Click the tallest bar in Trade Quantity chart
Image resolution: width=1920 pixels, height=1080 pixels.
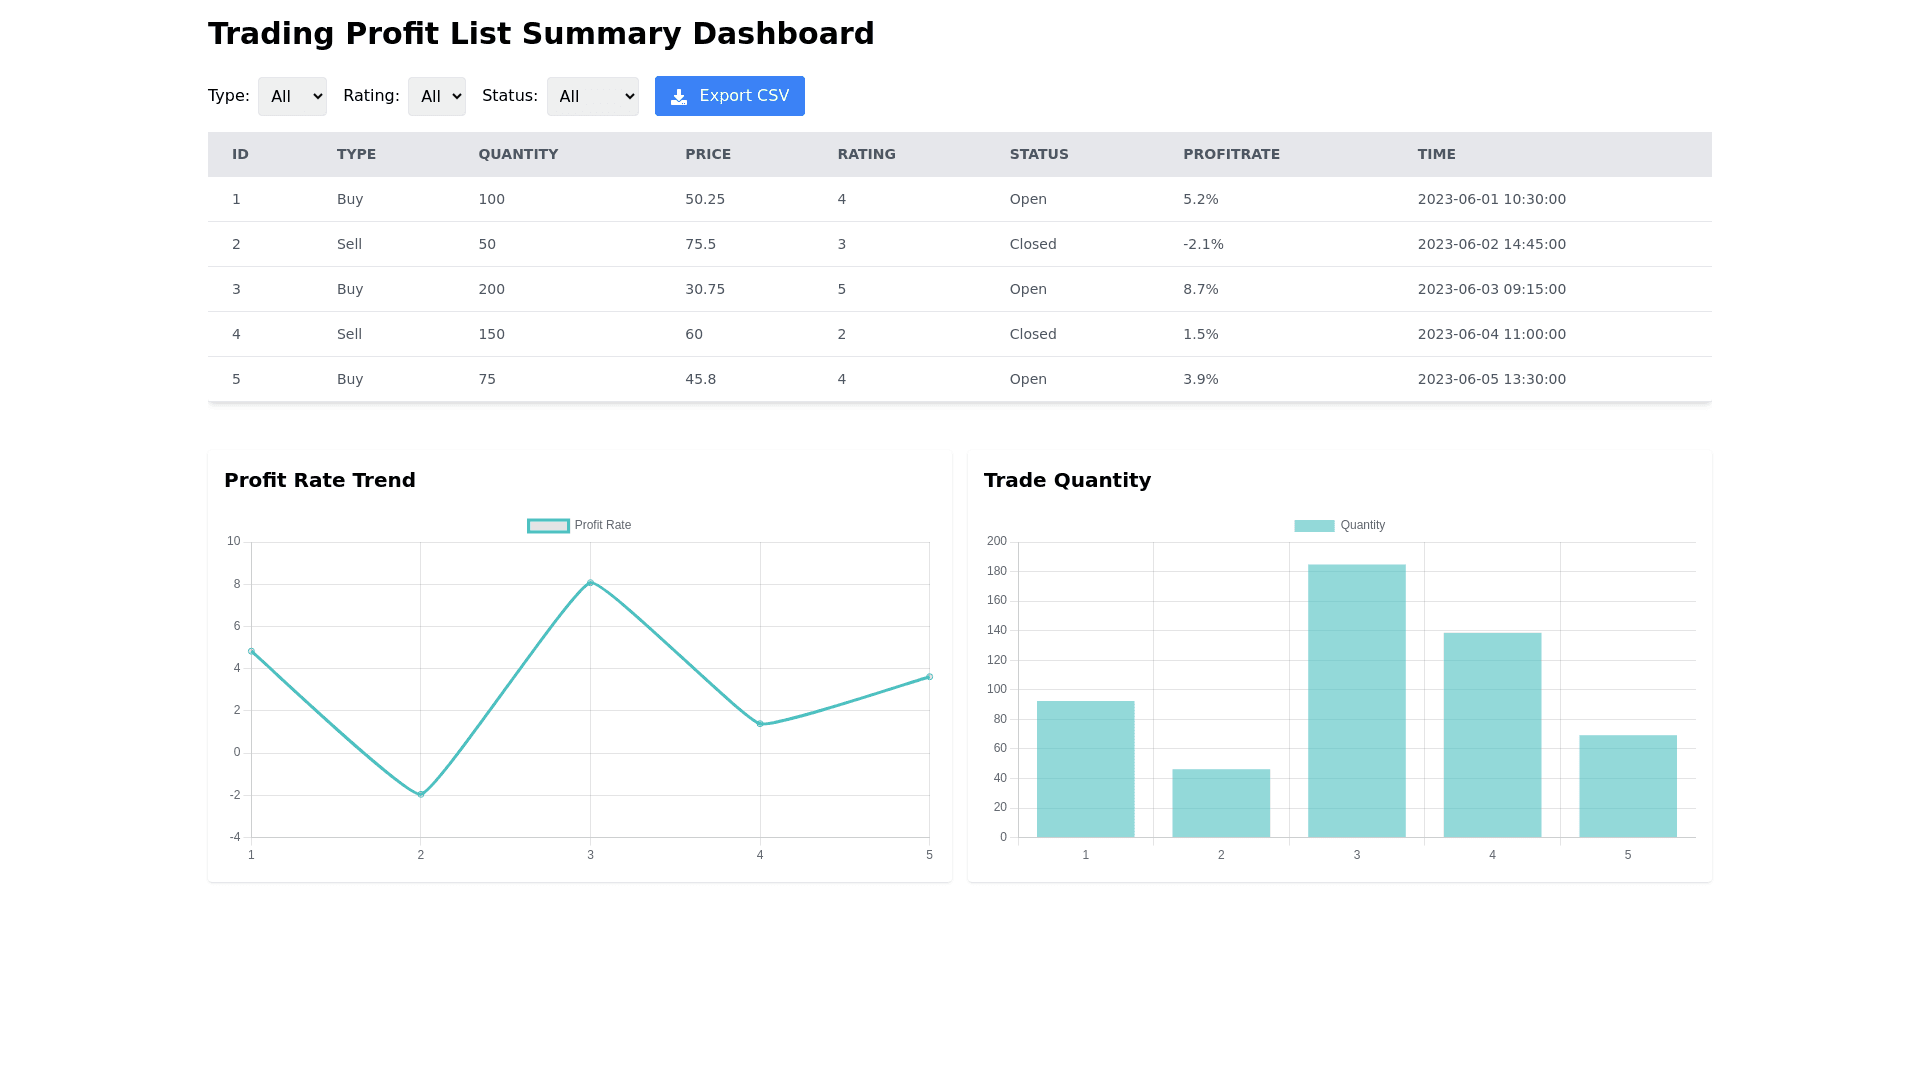coord(1356,700)
